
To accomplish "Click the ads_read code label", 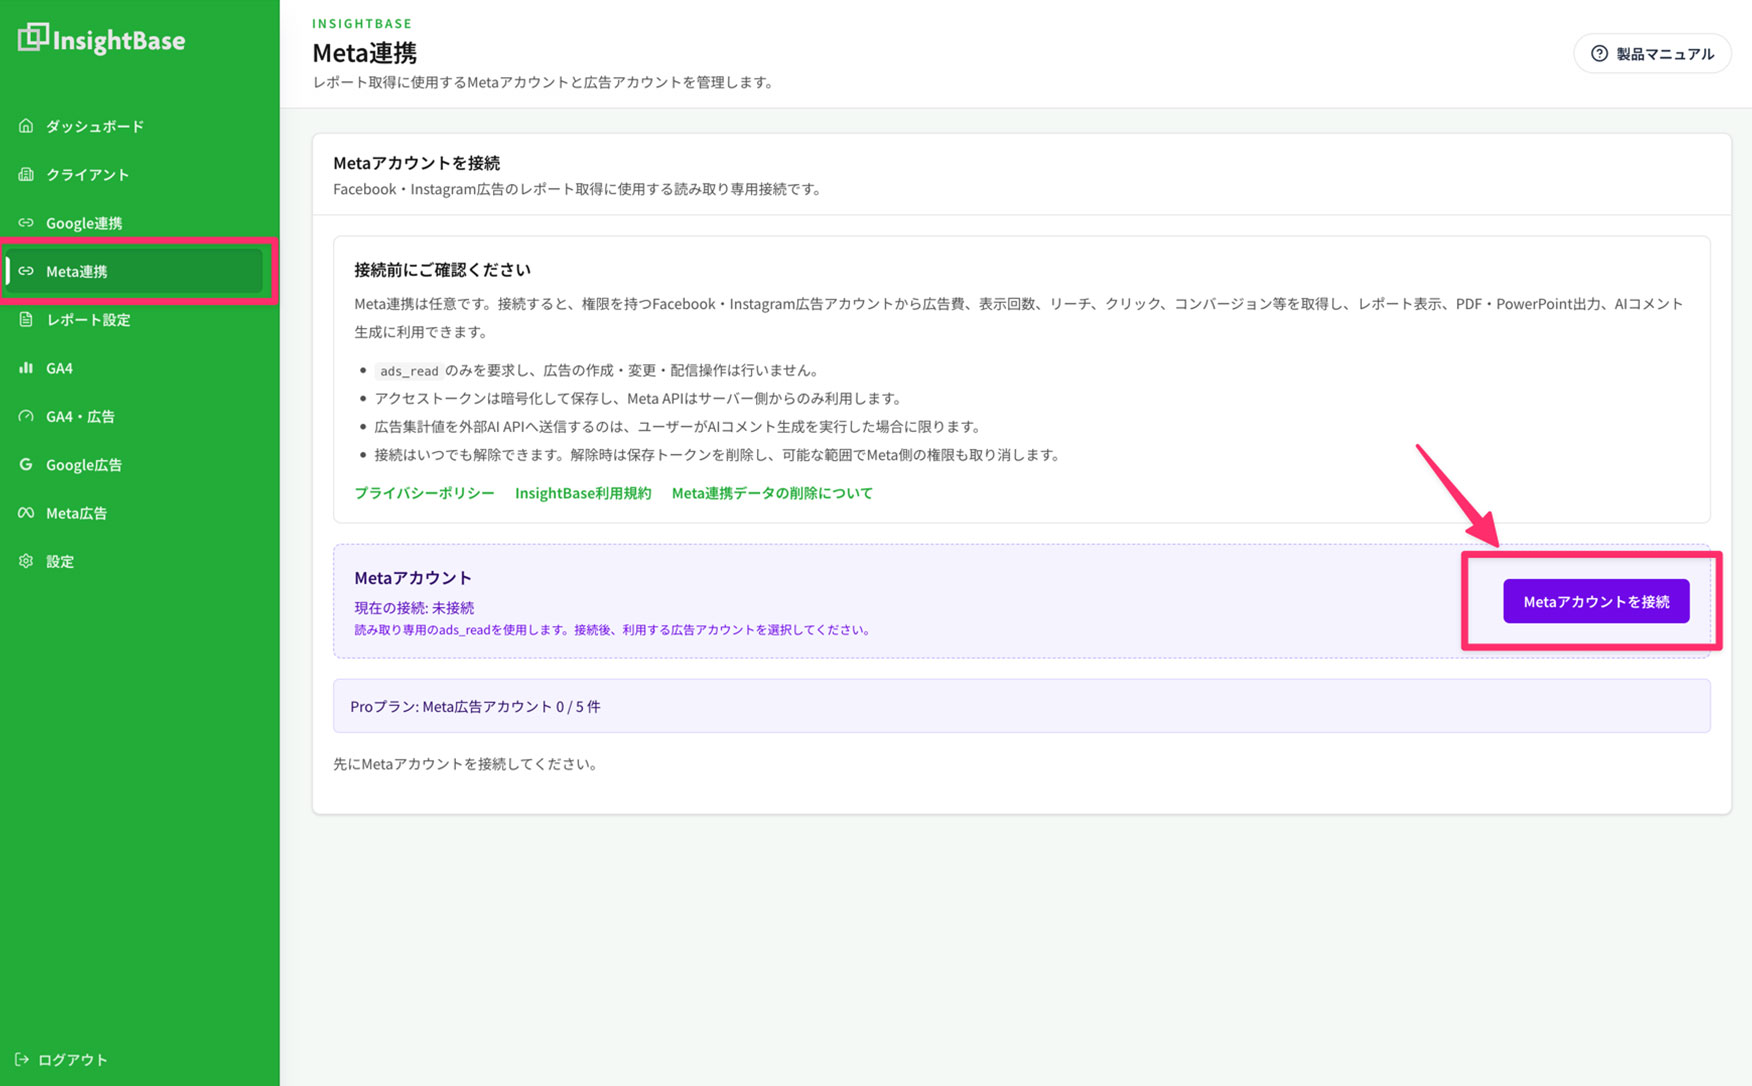I will [x=409, y=371].
